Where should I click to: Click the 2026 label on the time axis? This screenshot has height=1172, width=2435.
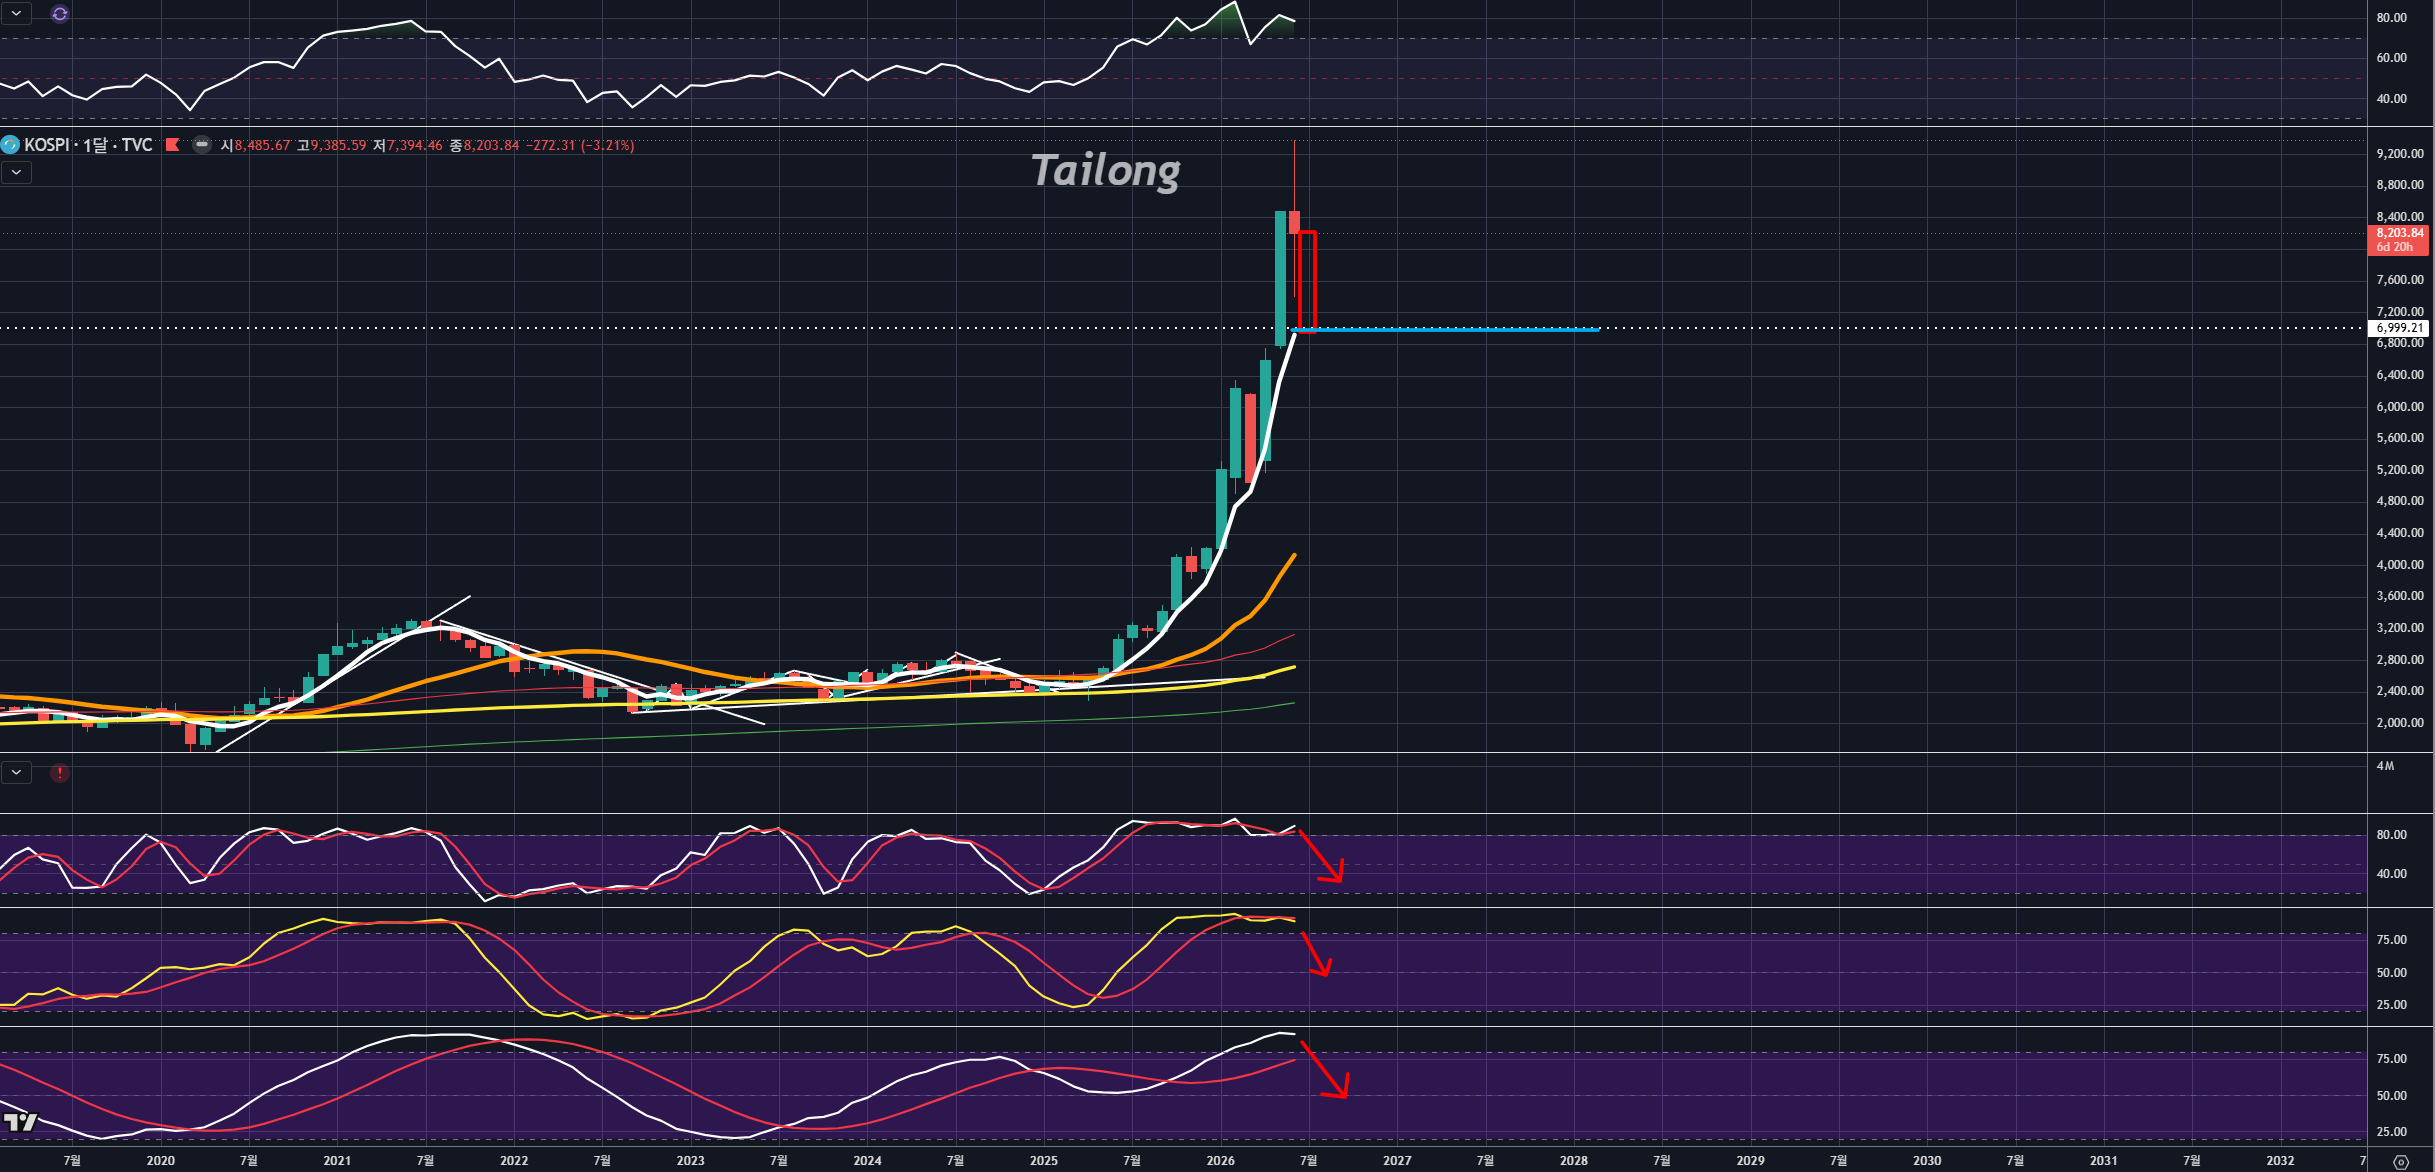click(1220, 1161)
